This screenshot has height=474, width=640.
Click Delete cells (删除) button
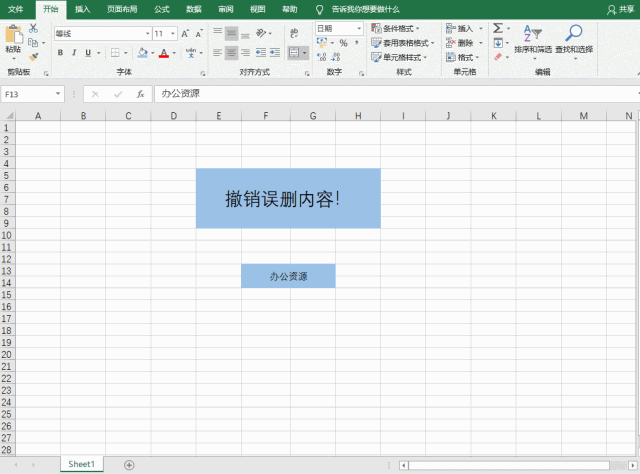pos(464,42)
